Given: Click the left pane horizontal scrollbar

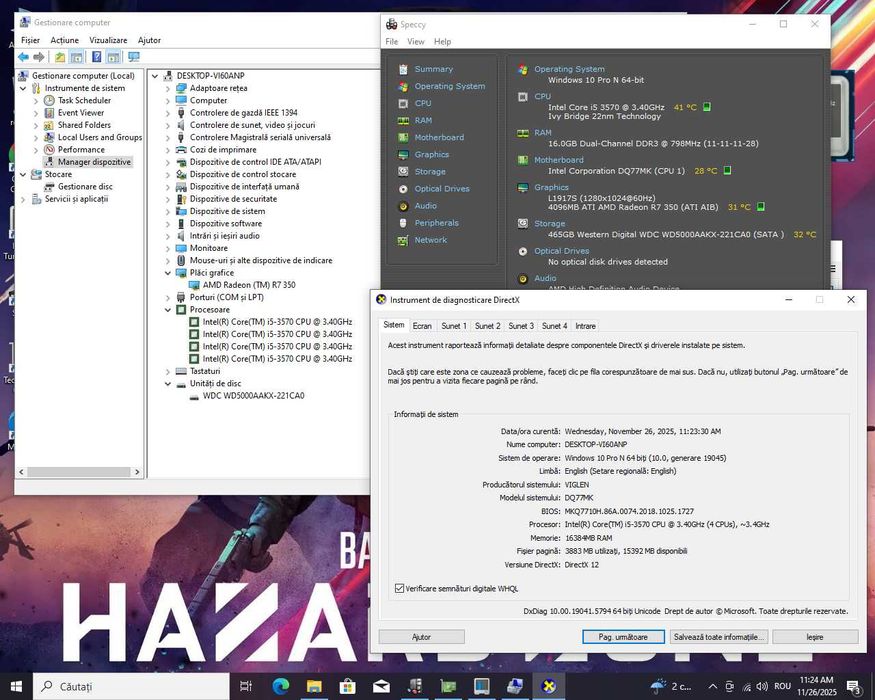Looking at the screenshot, I should [79, 472].
